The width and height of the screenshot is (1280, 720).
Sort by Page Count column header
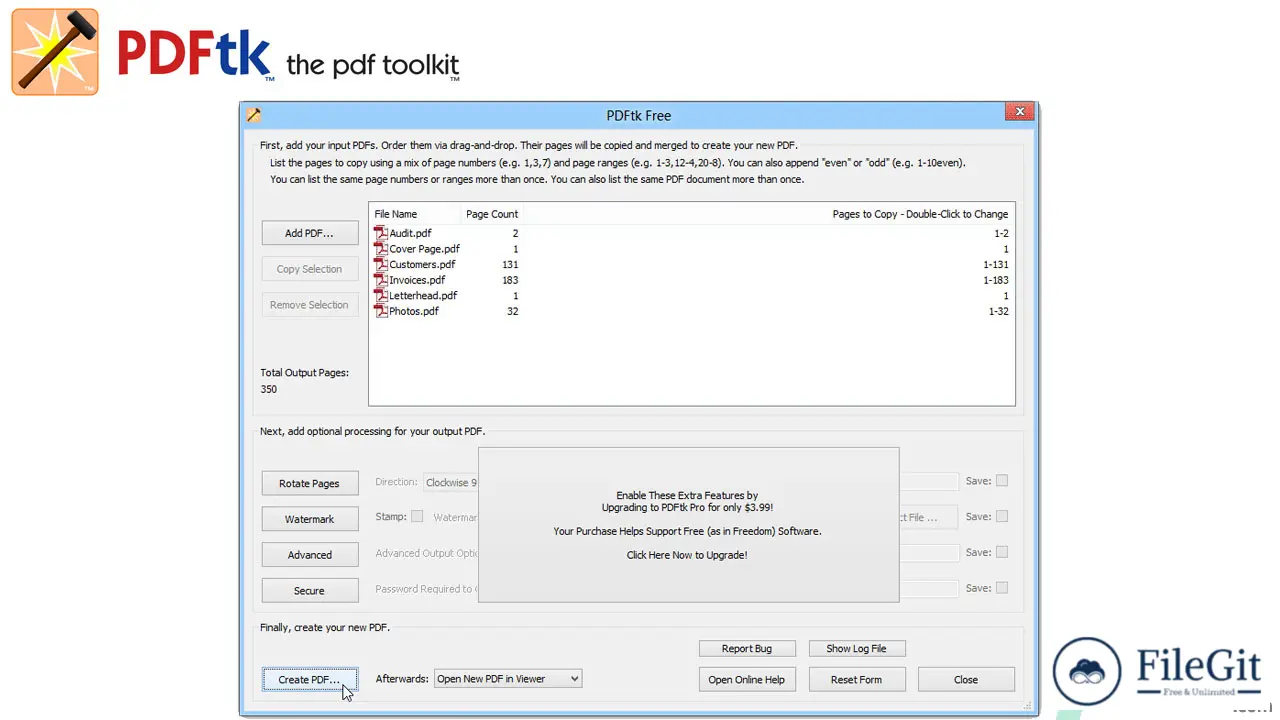[x=492, y=214]
